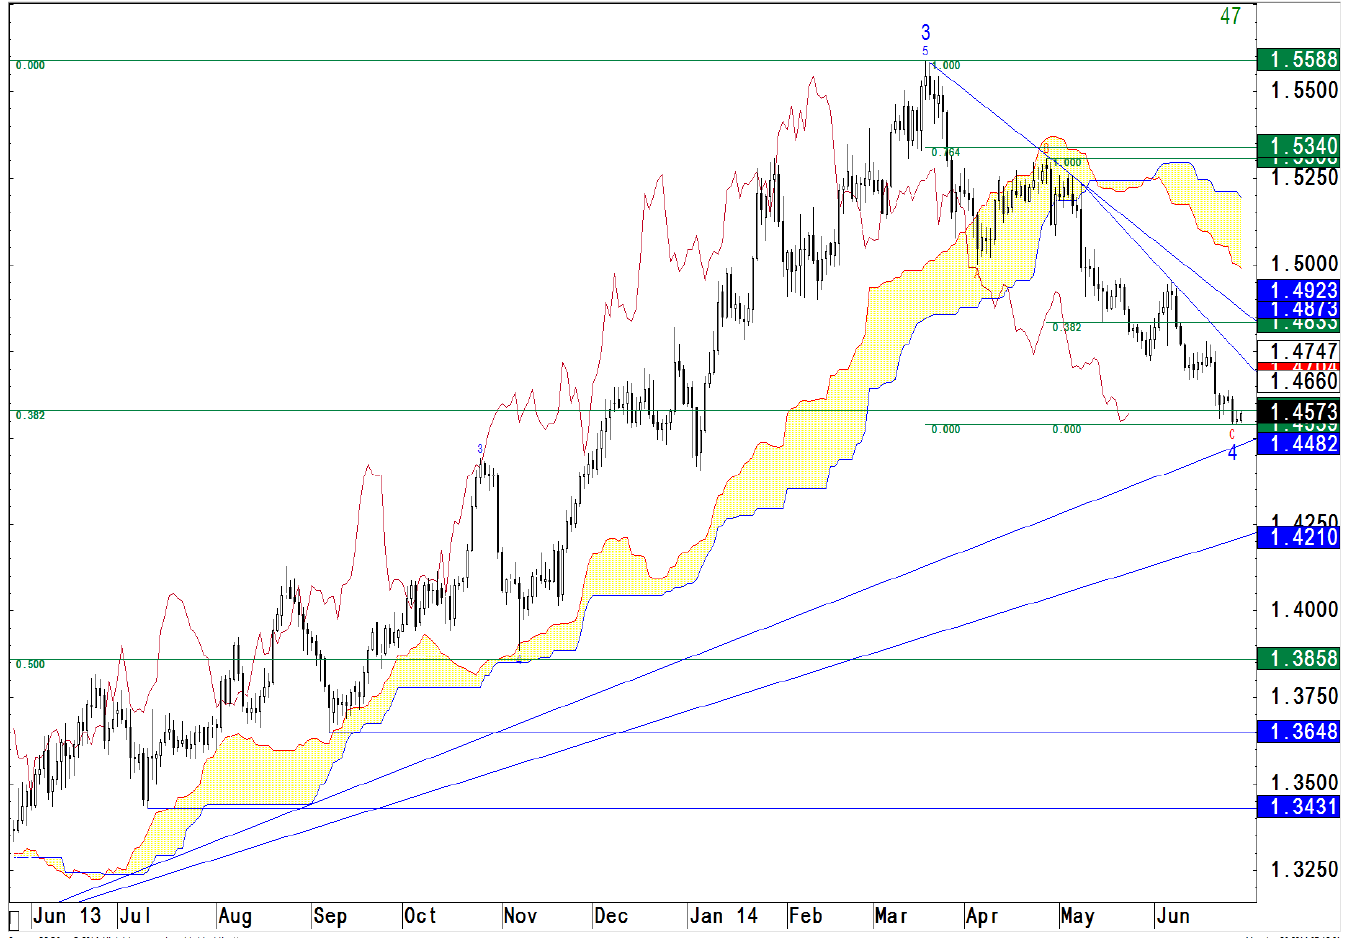Click the green 1.5340 price level tag
This screenshot has width=1350, height=938.
point(1298,145)
